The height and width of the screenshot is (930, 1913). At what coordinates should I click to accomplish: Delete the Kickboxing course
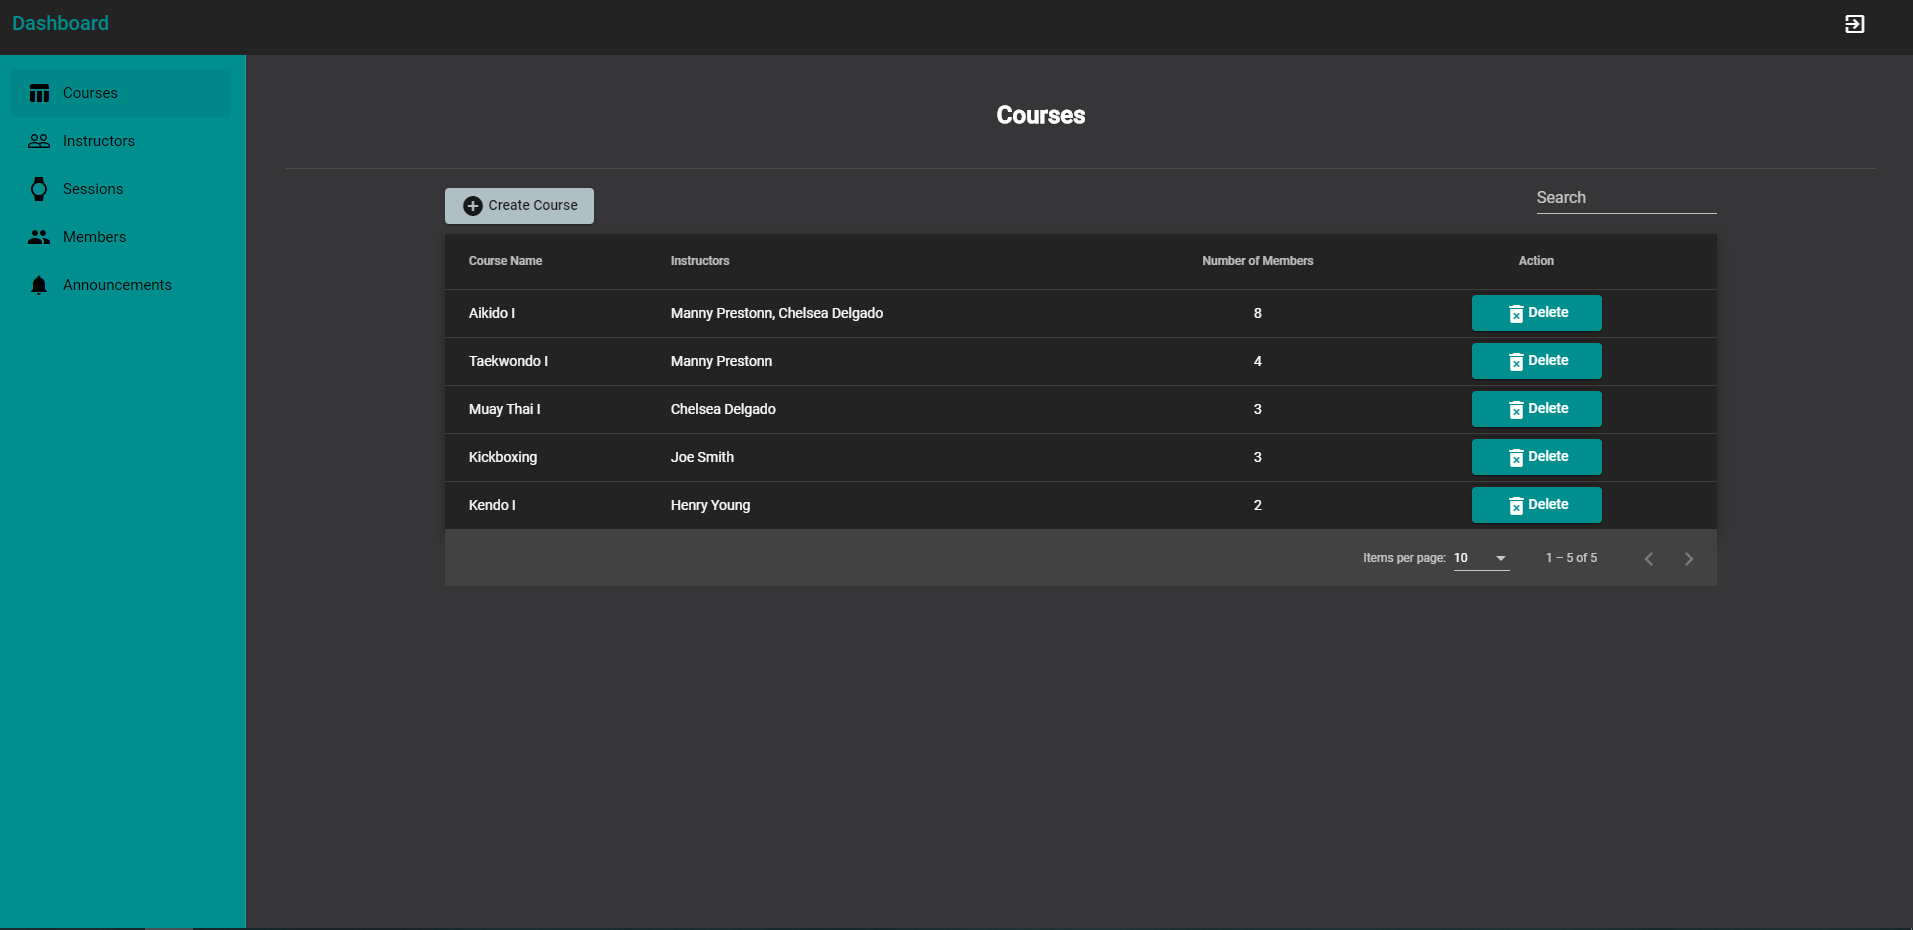click(1536, 457)
